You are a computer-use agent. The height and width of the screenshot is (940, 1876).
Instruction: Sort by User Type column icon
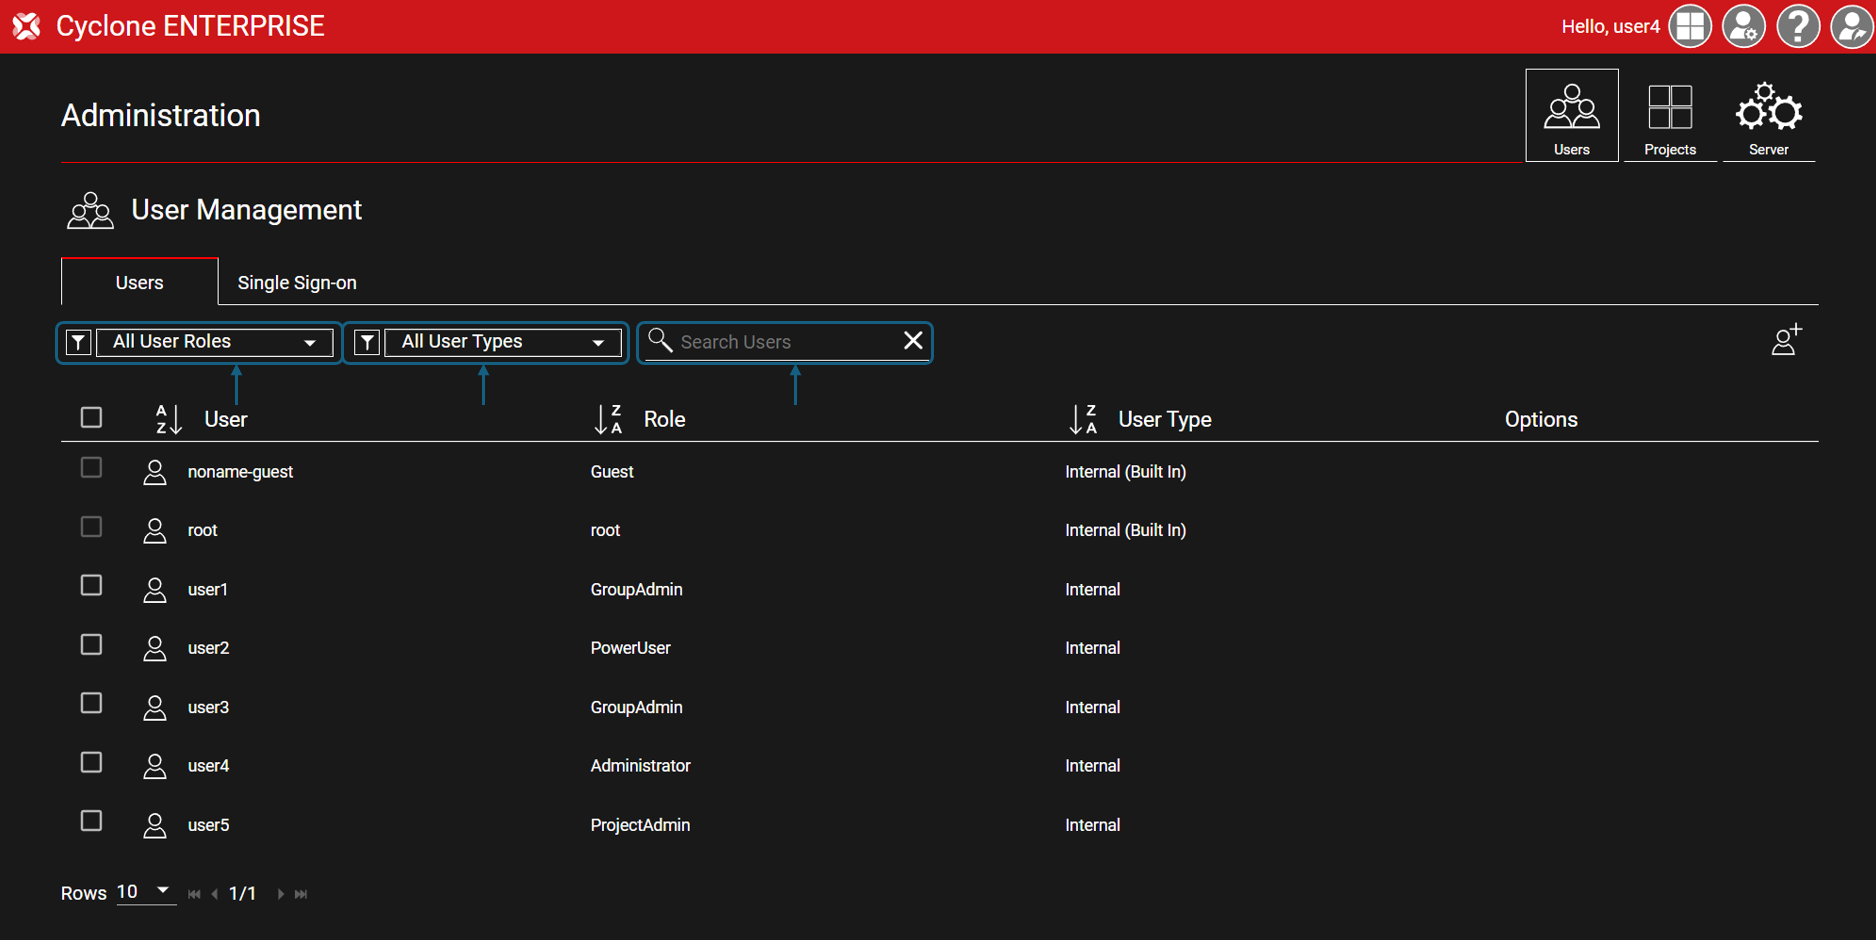tap(1083, 419)
